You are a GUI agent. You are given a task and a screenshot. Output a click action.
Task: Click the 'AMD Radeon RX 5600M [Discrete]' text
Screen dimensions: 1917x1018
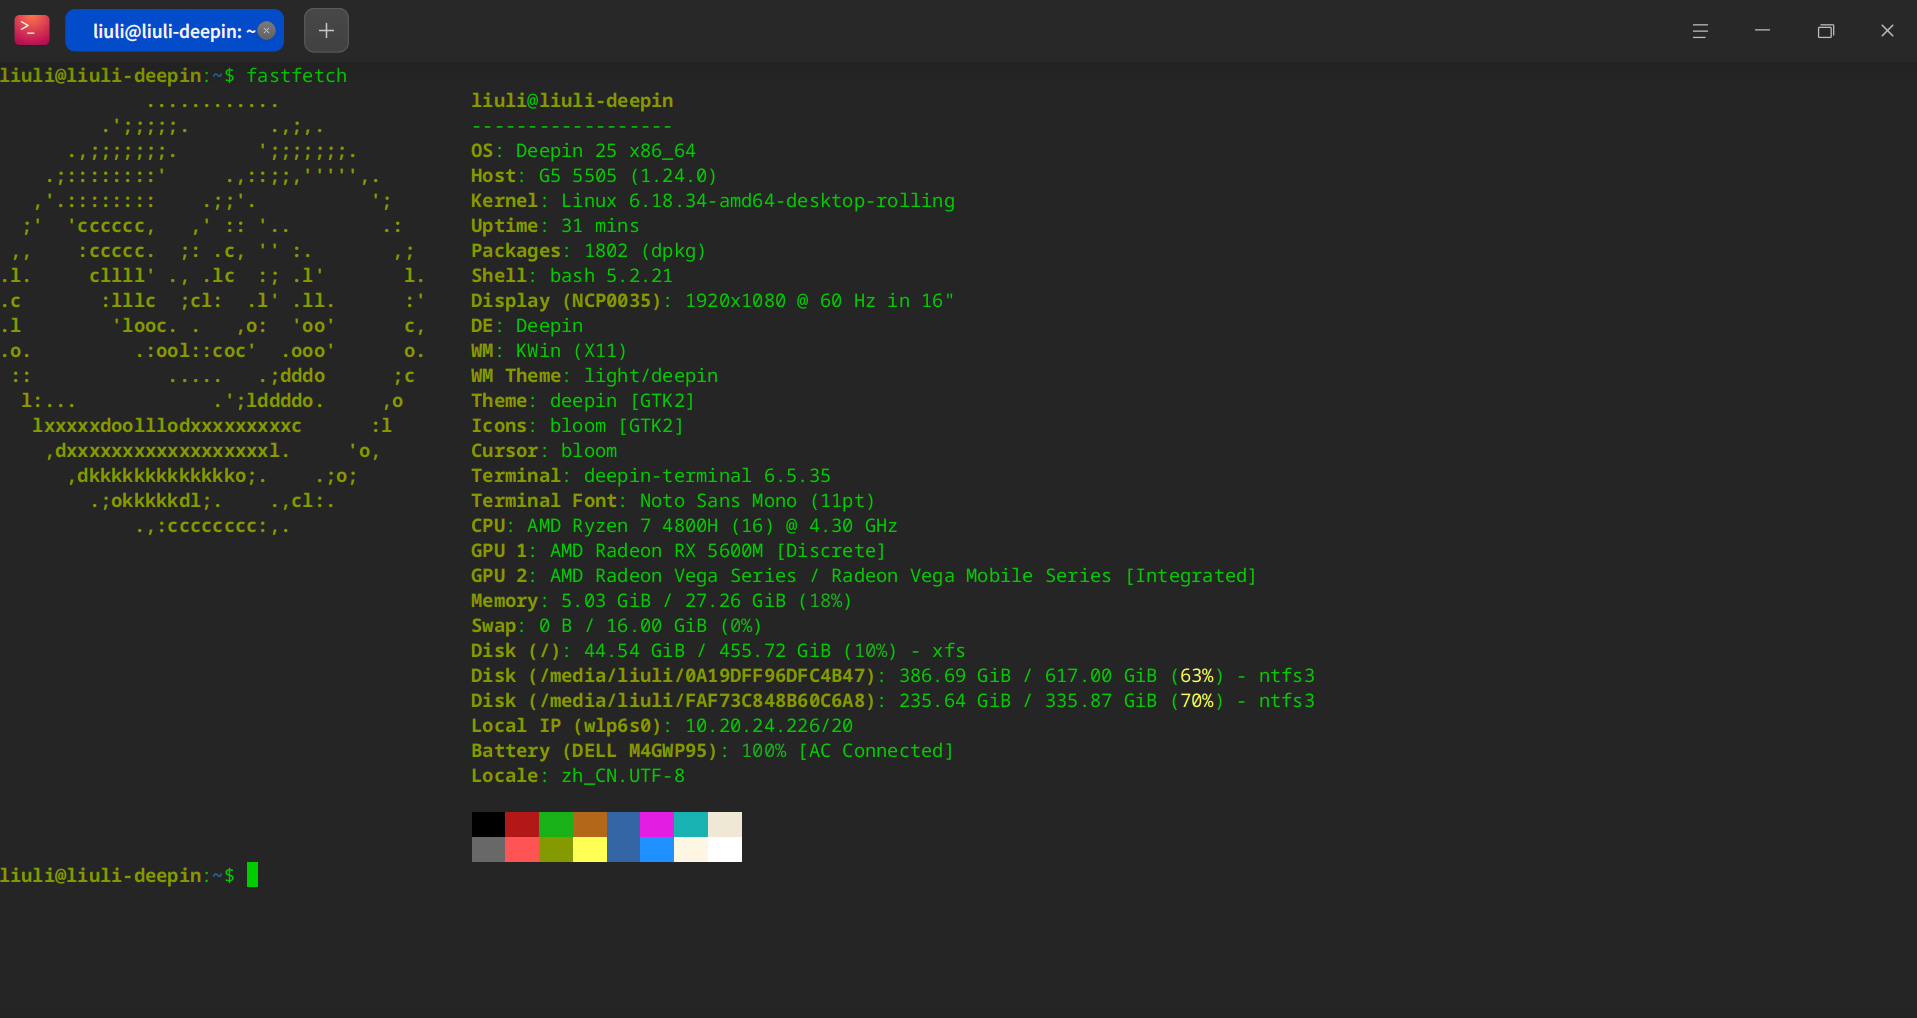[718, 551]
